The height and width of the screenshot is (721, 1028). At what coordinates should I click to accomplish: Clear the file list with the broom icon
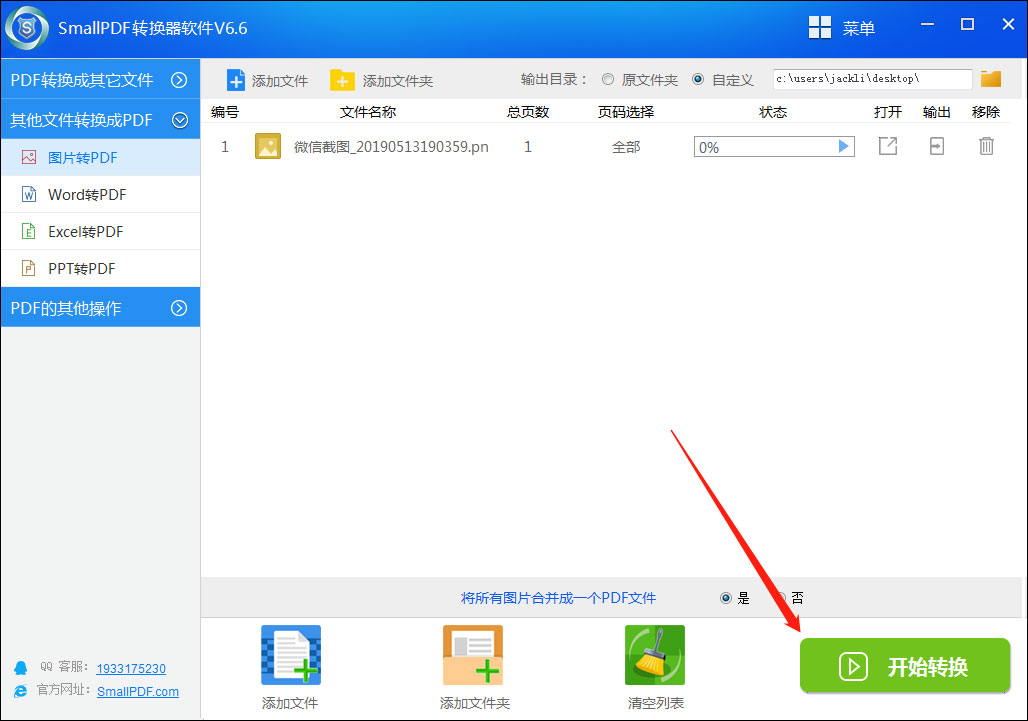coord(654,655)
